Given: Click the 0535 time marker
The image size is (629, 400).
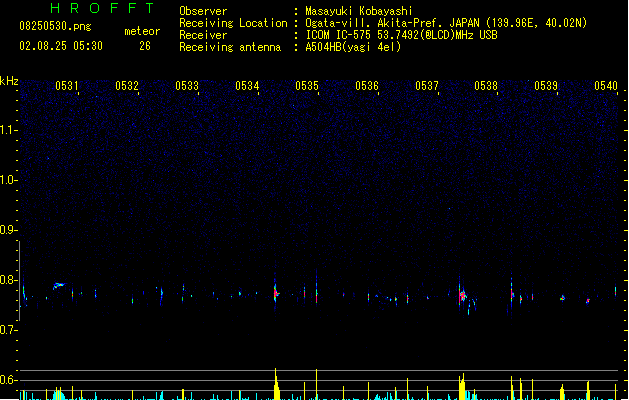Looking at the screenshot, I should [x=307, y=85].
